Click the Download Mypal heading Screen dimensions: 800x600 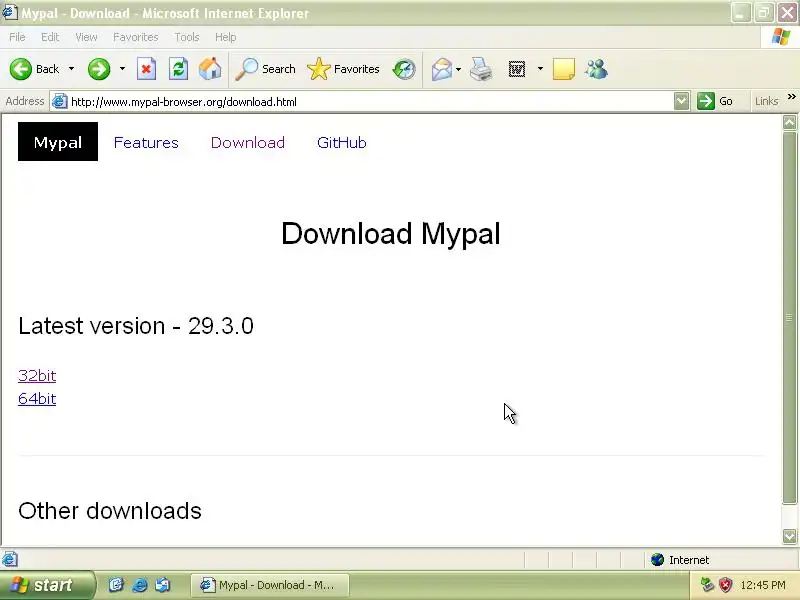391,234
